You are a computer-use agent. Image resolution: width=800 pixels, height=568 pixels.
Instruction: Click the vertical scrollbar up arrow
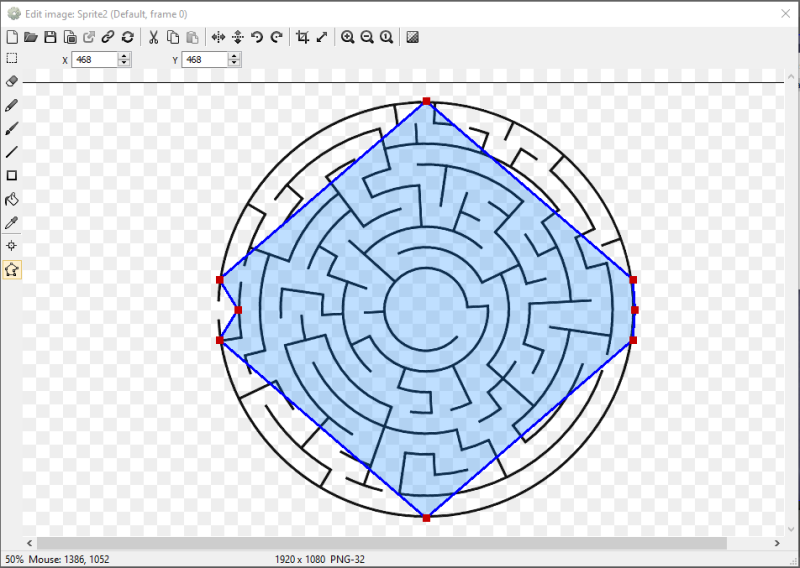coord(791,77)
